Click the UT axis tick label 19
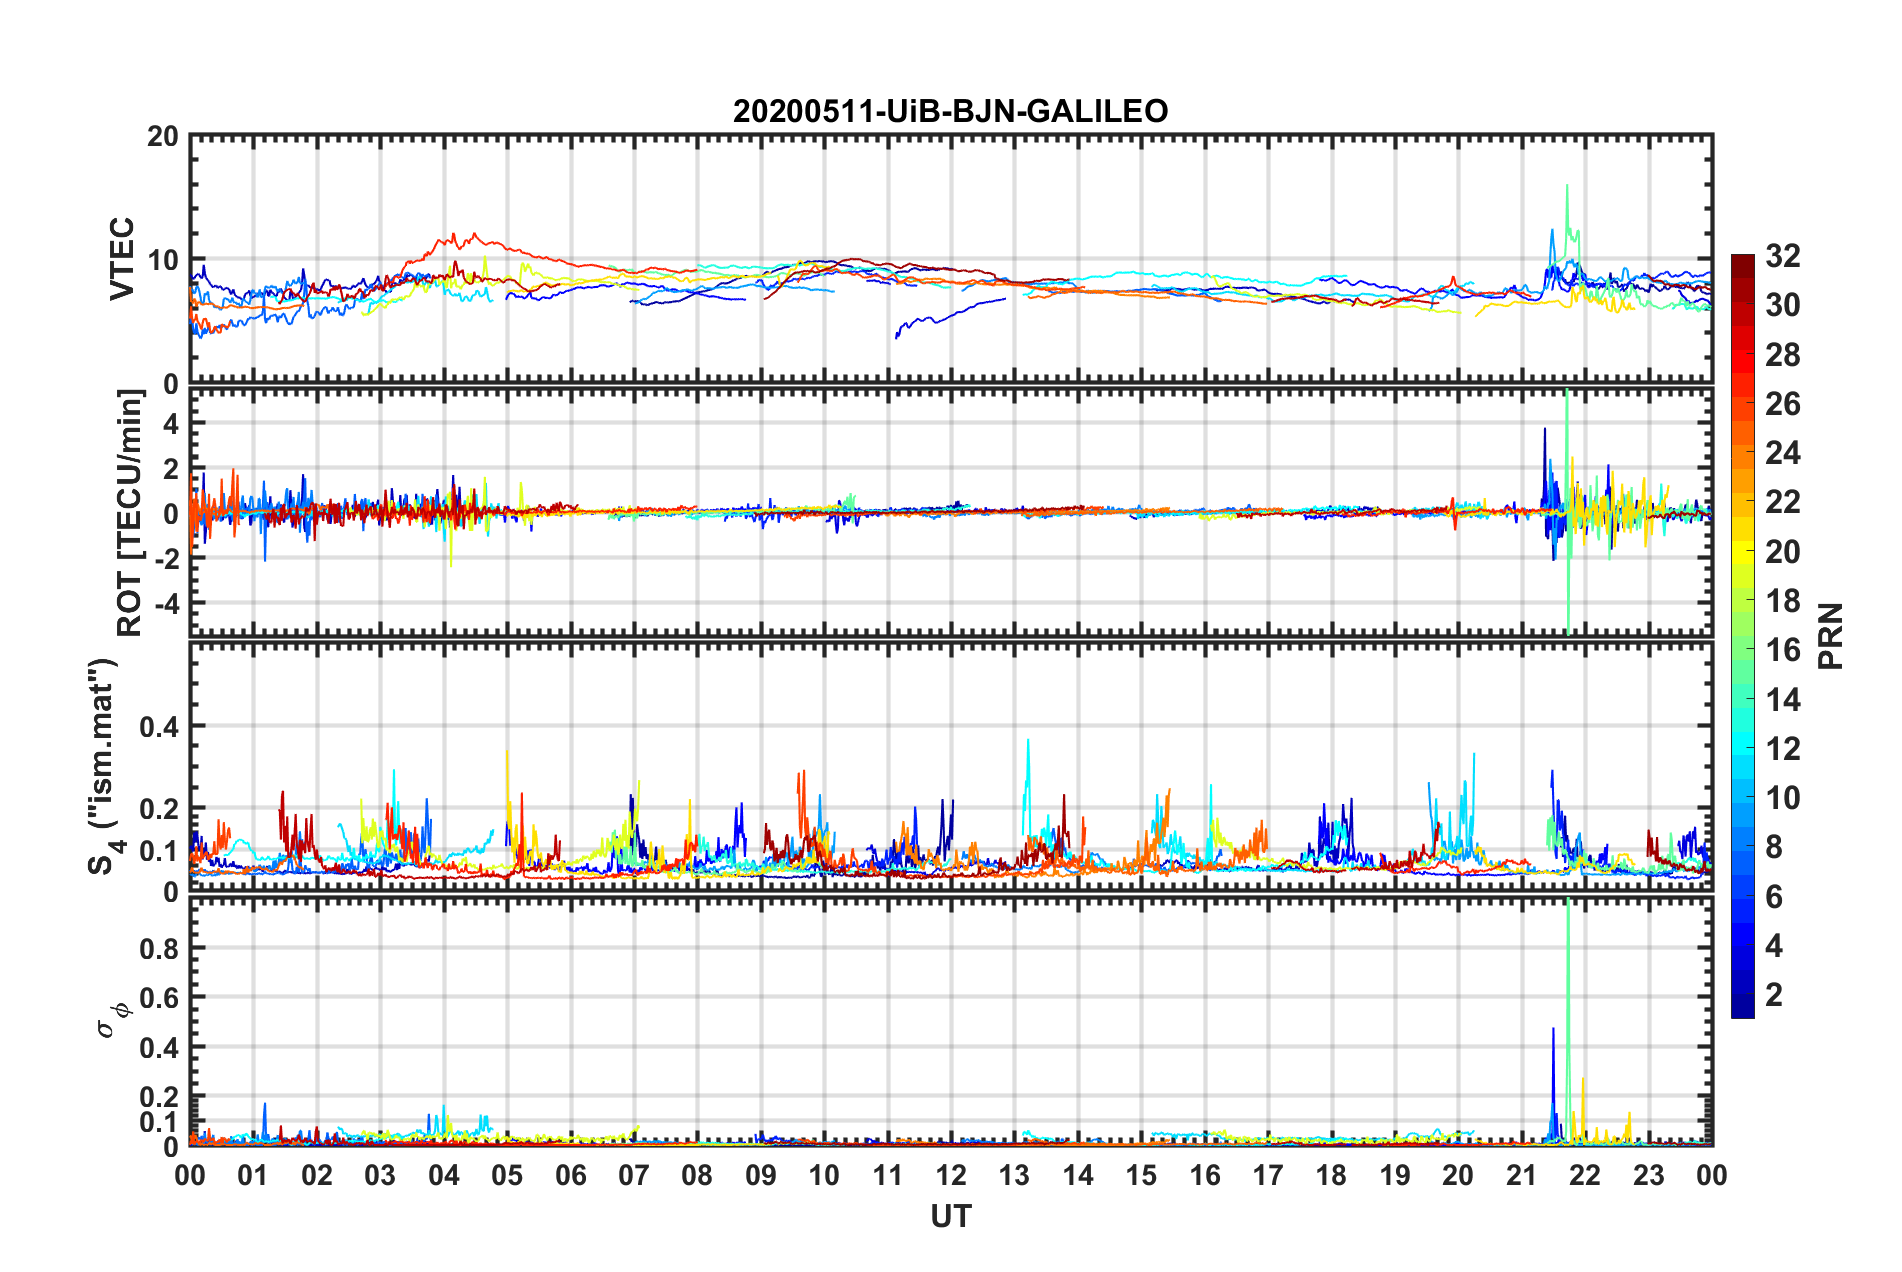This screenshot has height=1272, width=1902. pyautogui.click(x=1395, y=1176)
